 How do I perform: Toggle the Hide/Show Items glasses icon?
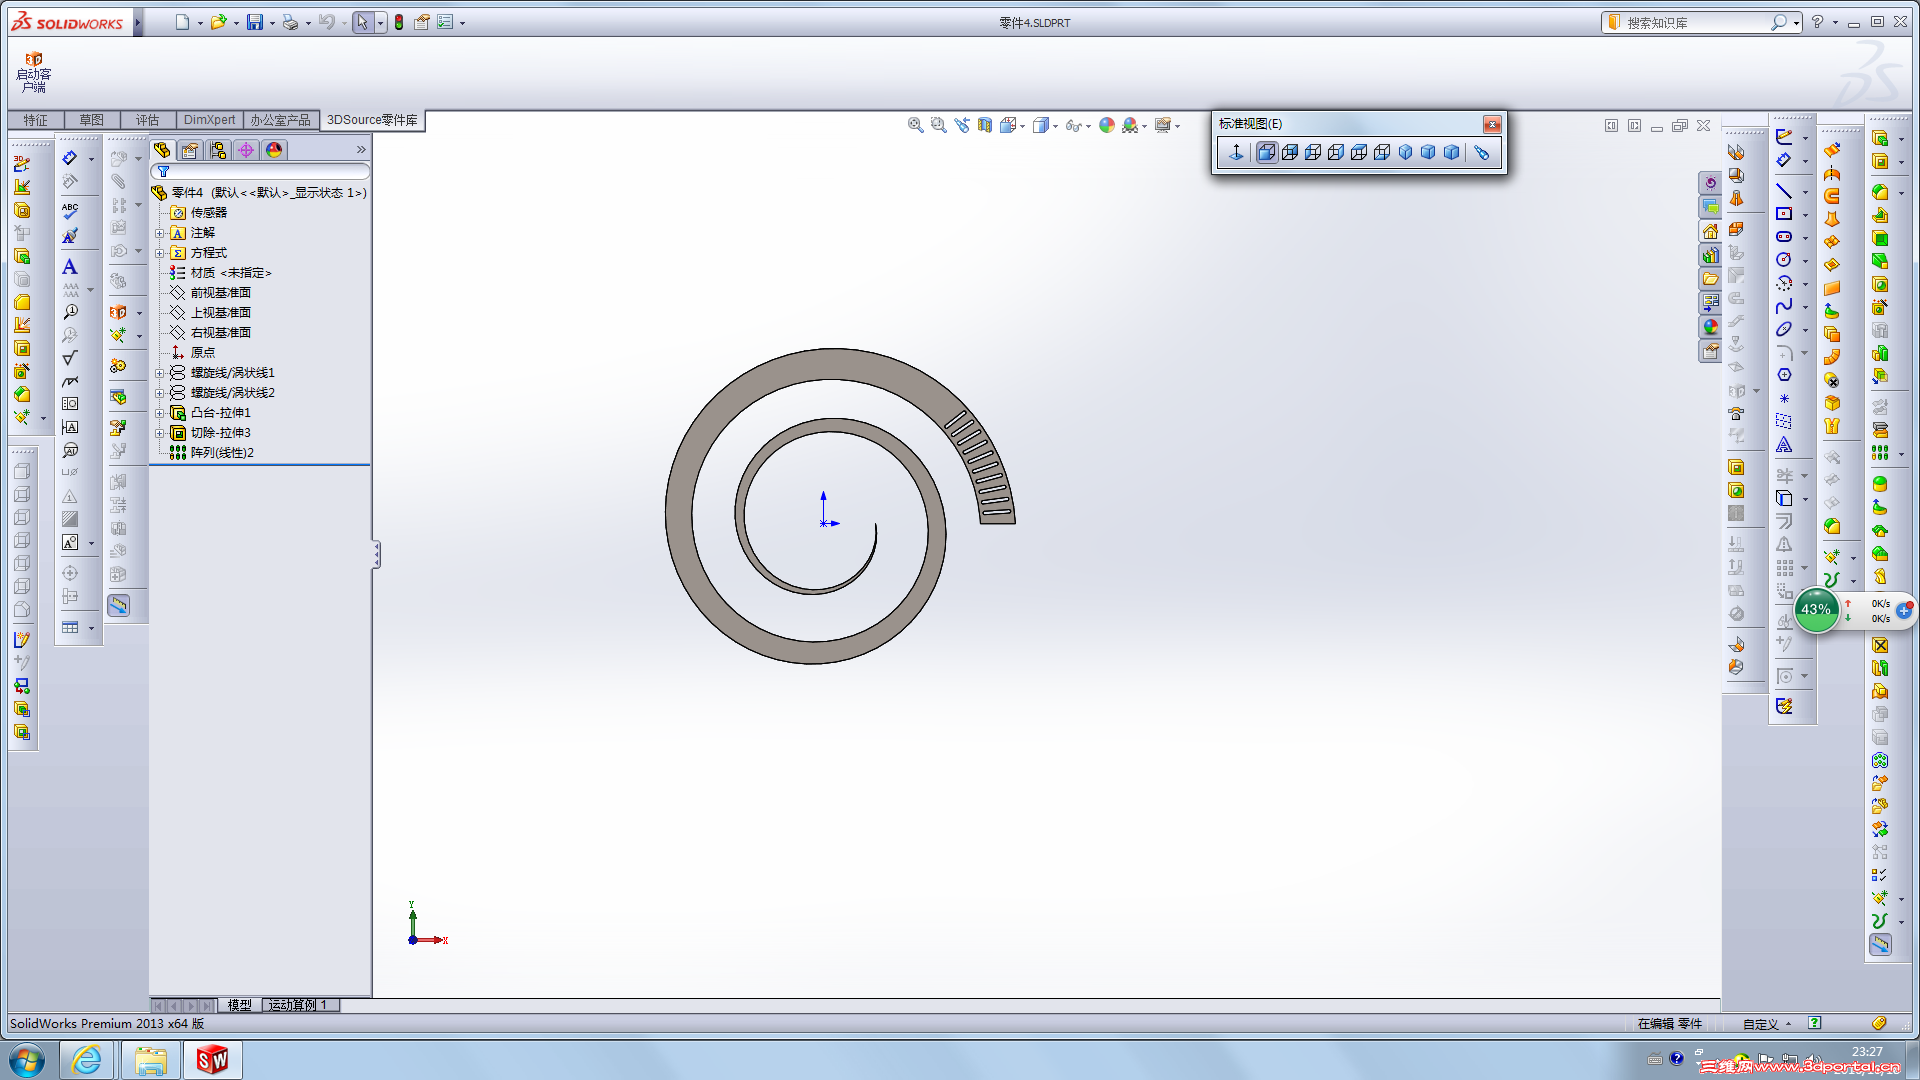[x=1073, y=125]
